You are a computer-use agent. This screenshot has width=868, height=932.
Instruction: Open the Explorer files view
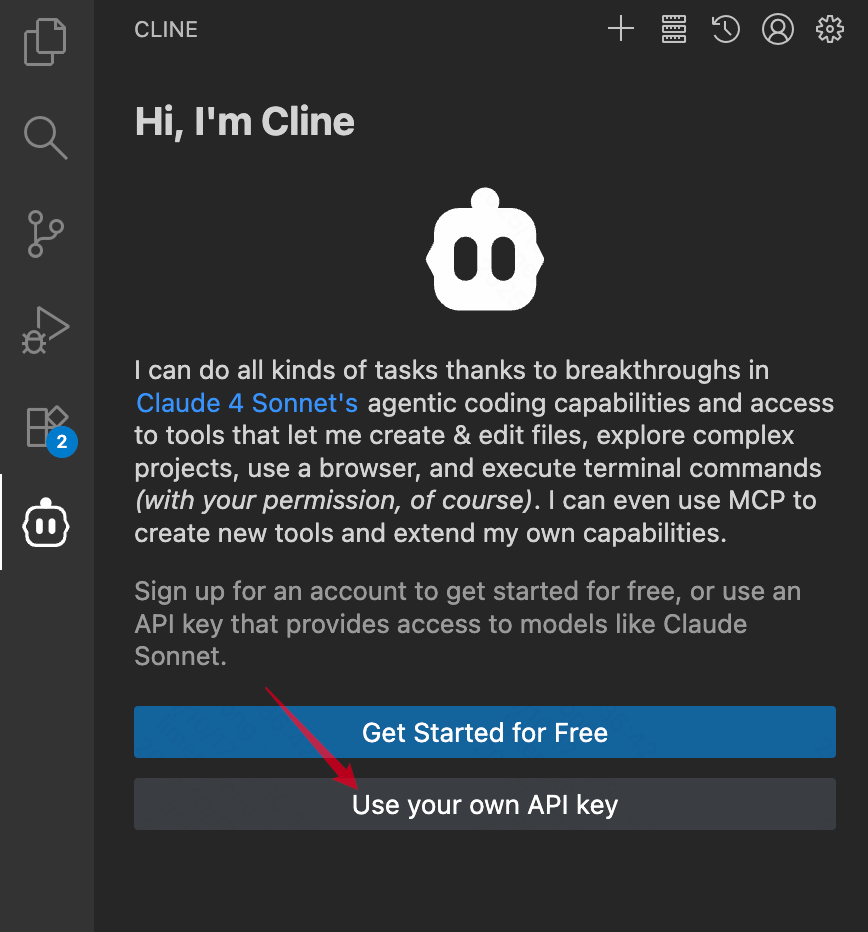point(45,42)
